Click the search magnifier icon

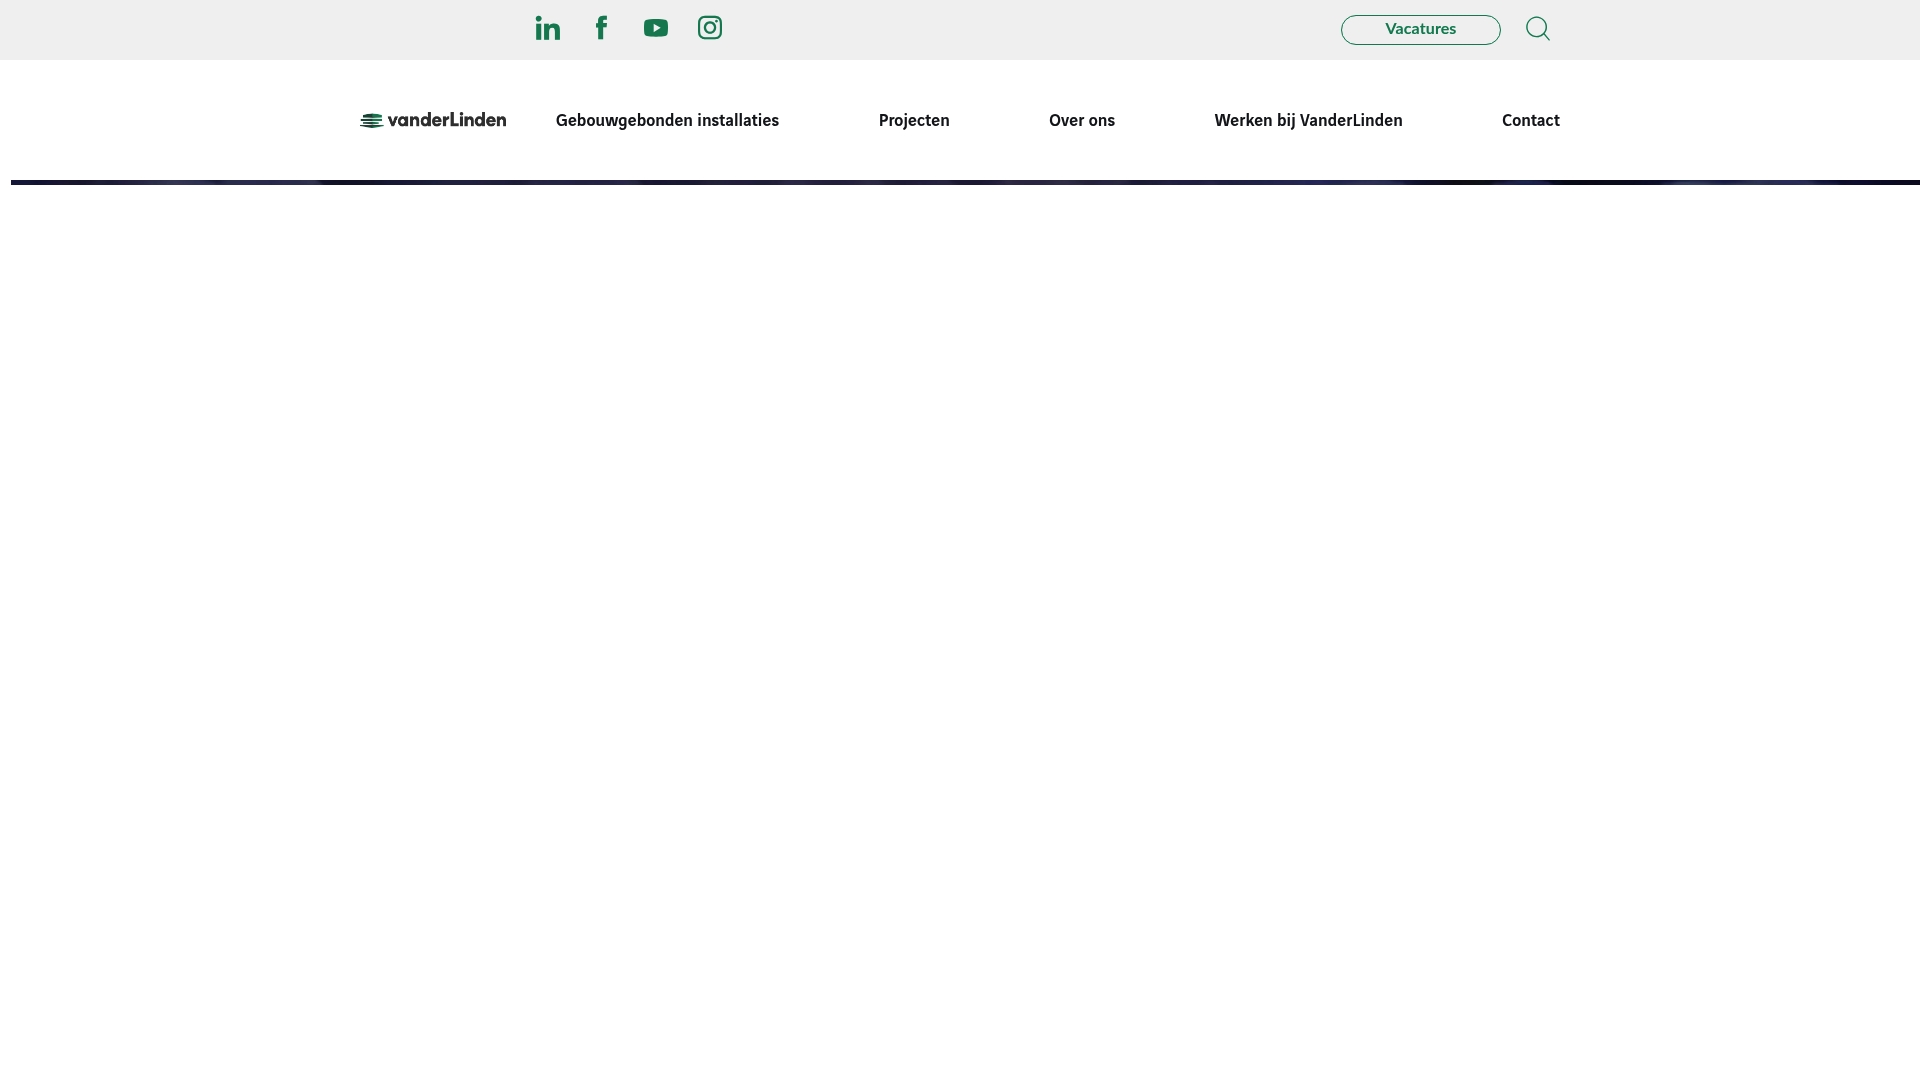point(1538,29)
